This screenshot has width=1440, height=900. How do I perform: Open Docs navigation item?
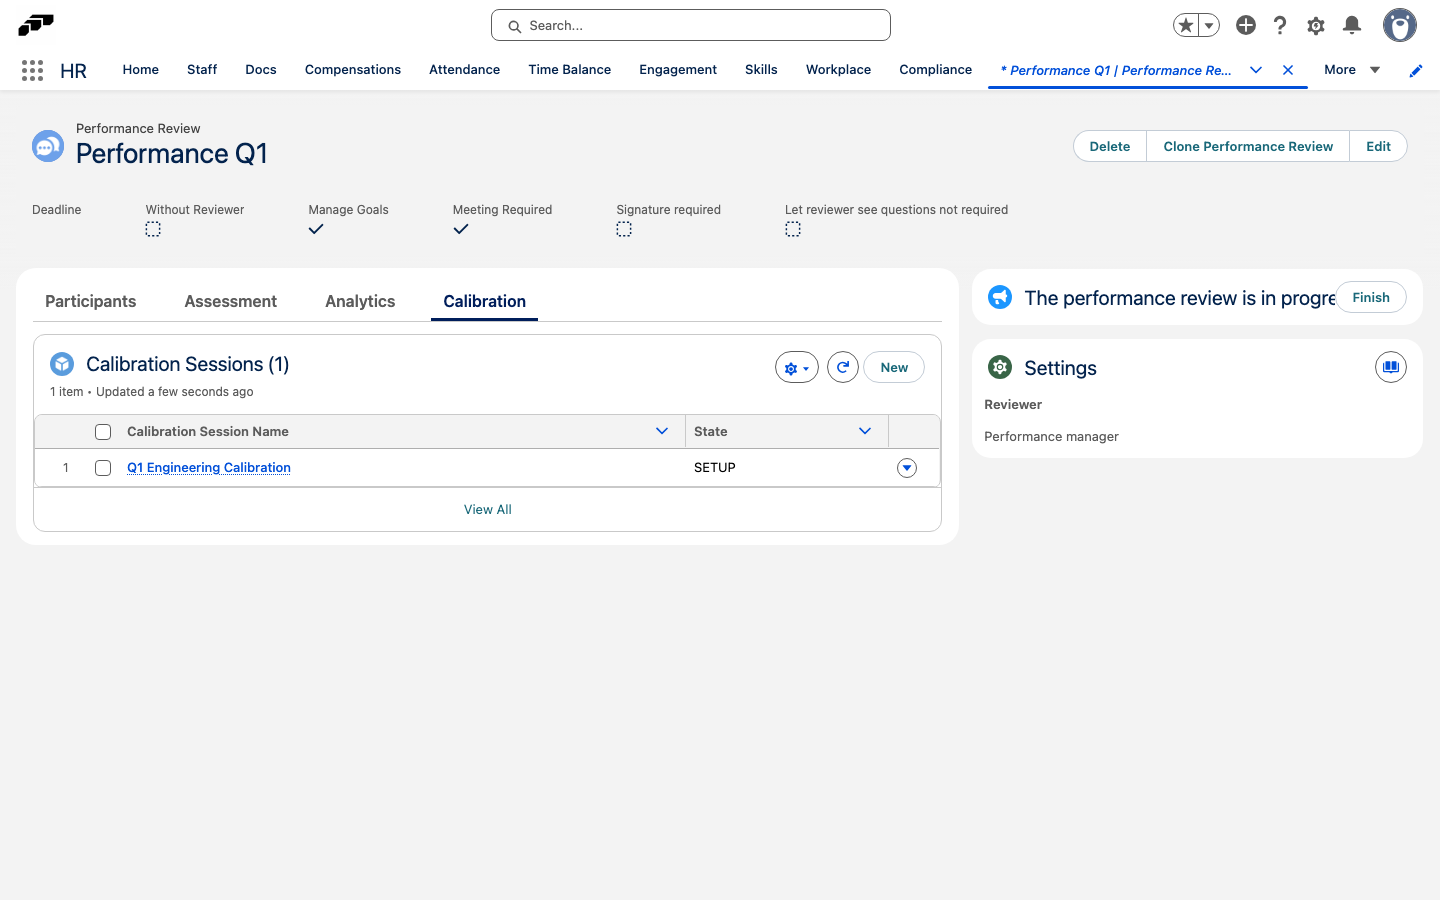coord(261,70)
